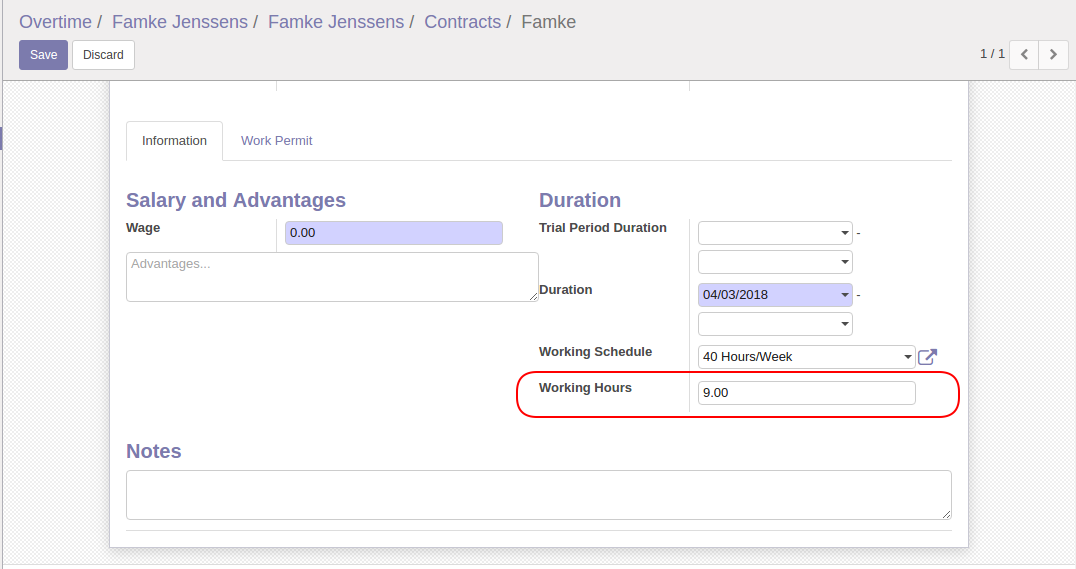Open Working Schedule external link icon
The width and height of the screenshot is (1076, 569).
pos(927,357)
